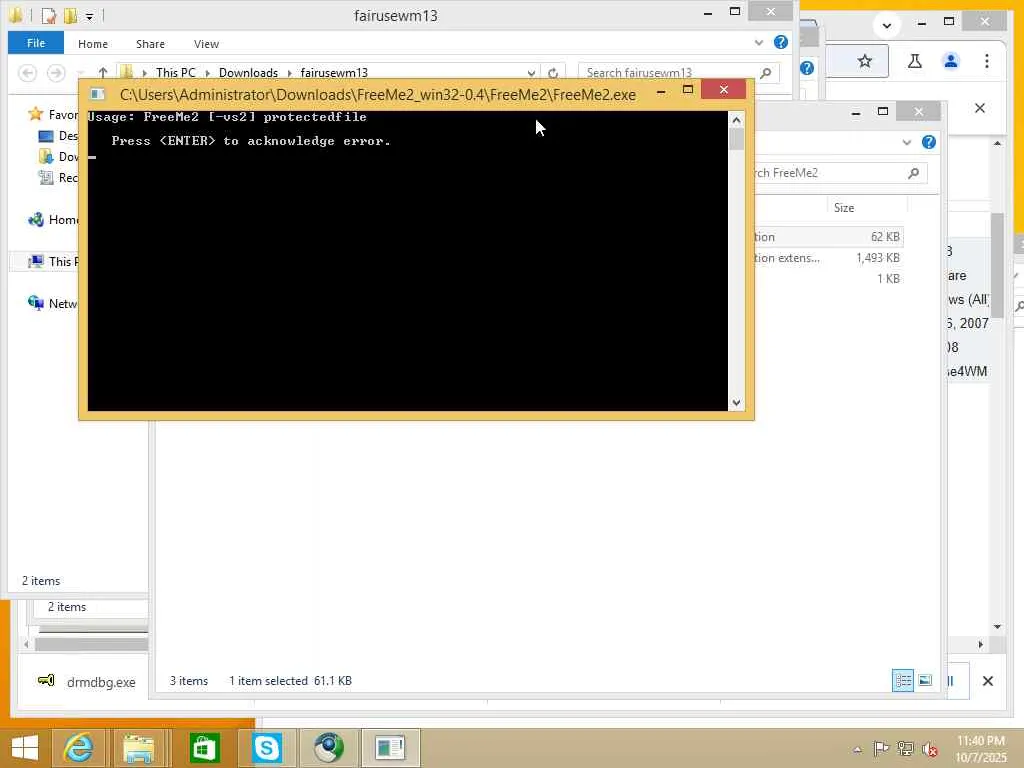The height and width of the screenshot is (768, 1024).
Task: Open browser tab search dropdown
Action: click(886, 25)
